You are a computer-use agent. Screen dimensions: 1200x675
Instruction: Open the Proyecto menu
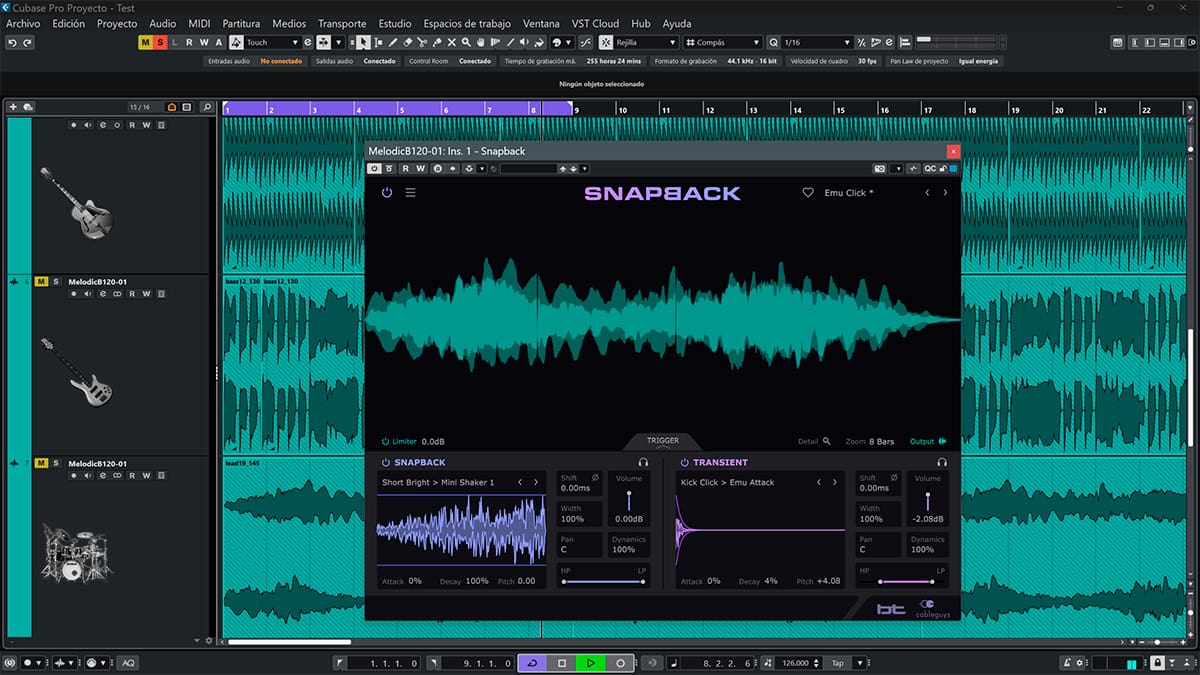[117, 23]
